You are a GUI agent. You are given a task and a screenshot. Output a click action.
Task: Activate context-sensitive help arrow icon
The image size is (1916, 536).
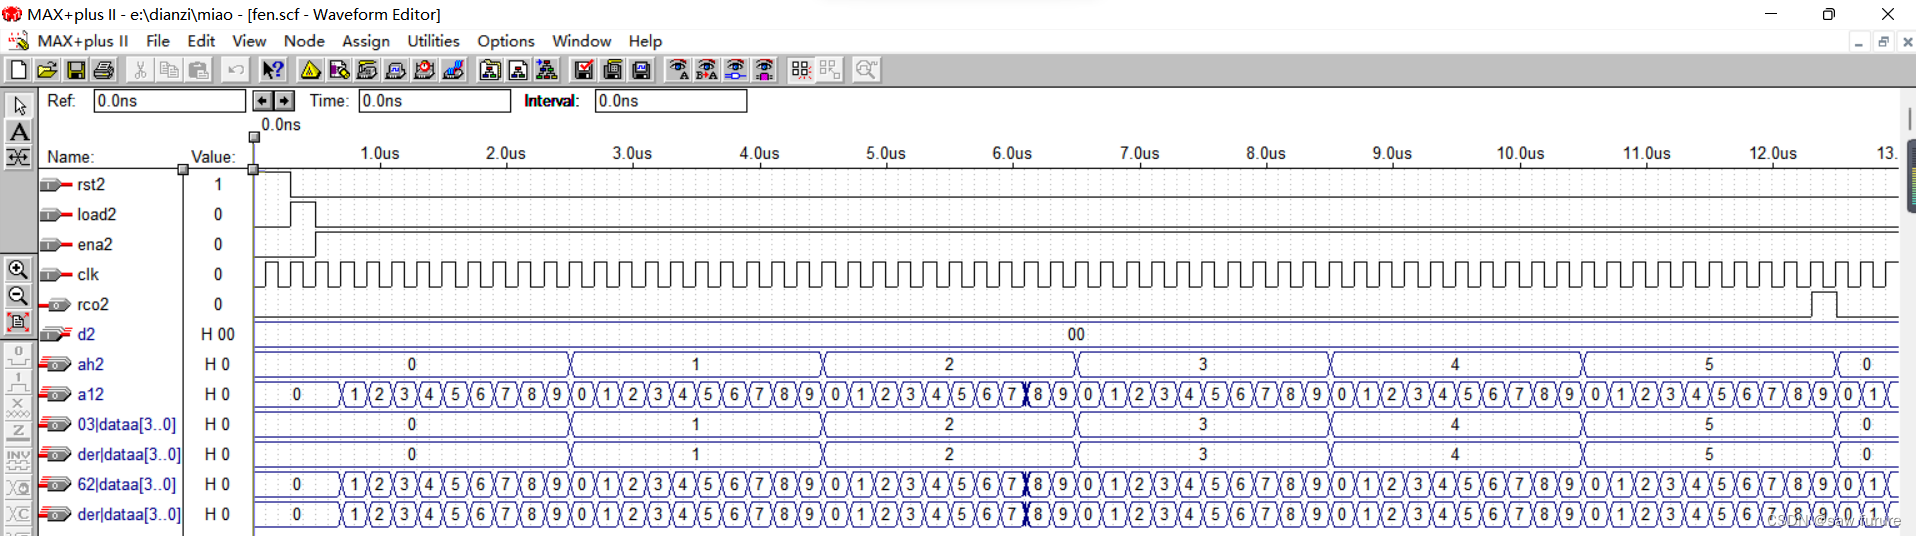pyautogui.click(x=273, y=70)
